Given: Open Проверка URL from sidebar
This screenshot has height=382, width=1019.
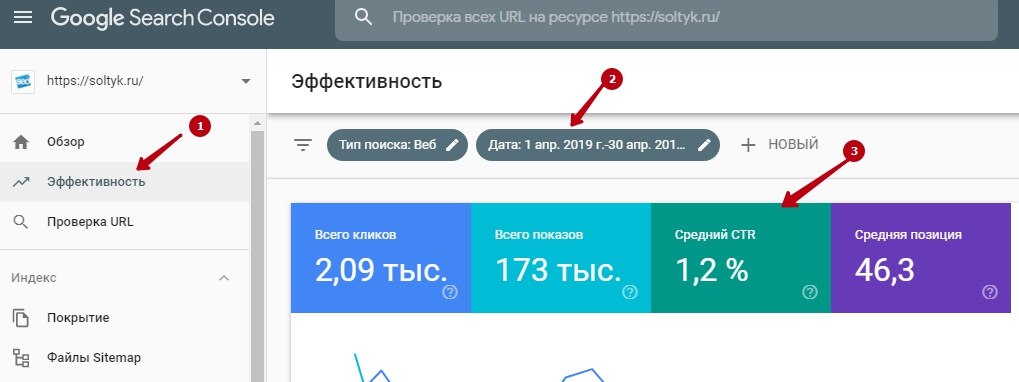Looking at the screenshot, I should [125, 222].
